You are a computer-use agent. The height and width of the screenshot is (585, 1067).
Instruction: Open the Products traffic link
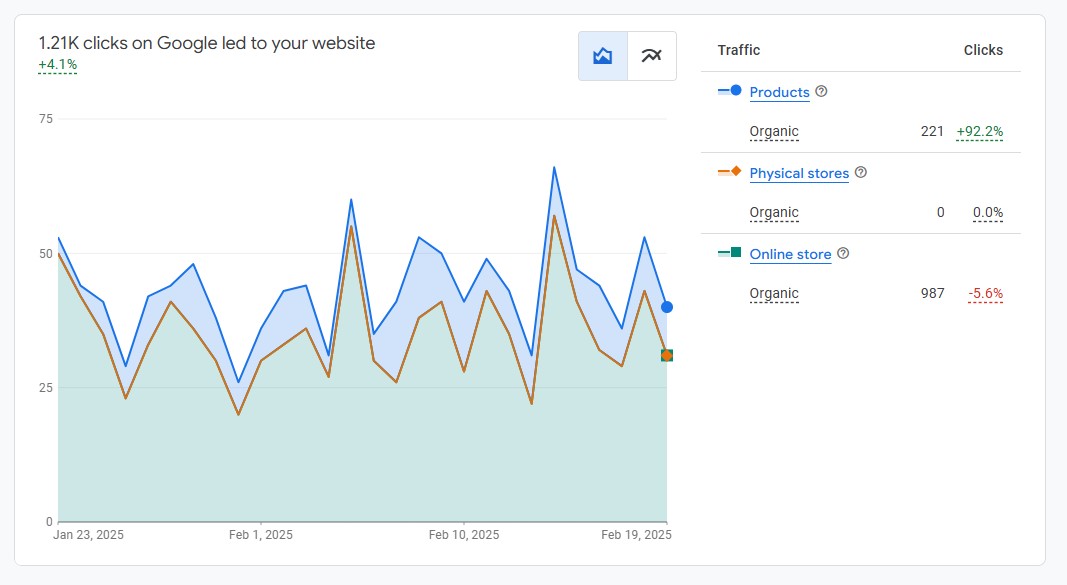779,92
